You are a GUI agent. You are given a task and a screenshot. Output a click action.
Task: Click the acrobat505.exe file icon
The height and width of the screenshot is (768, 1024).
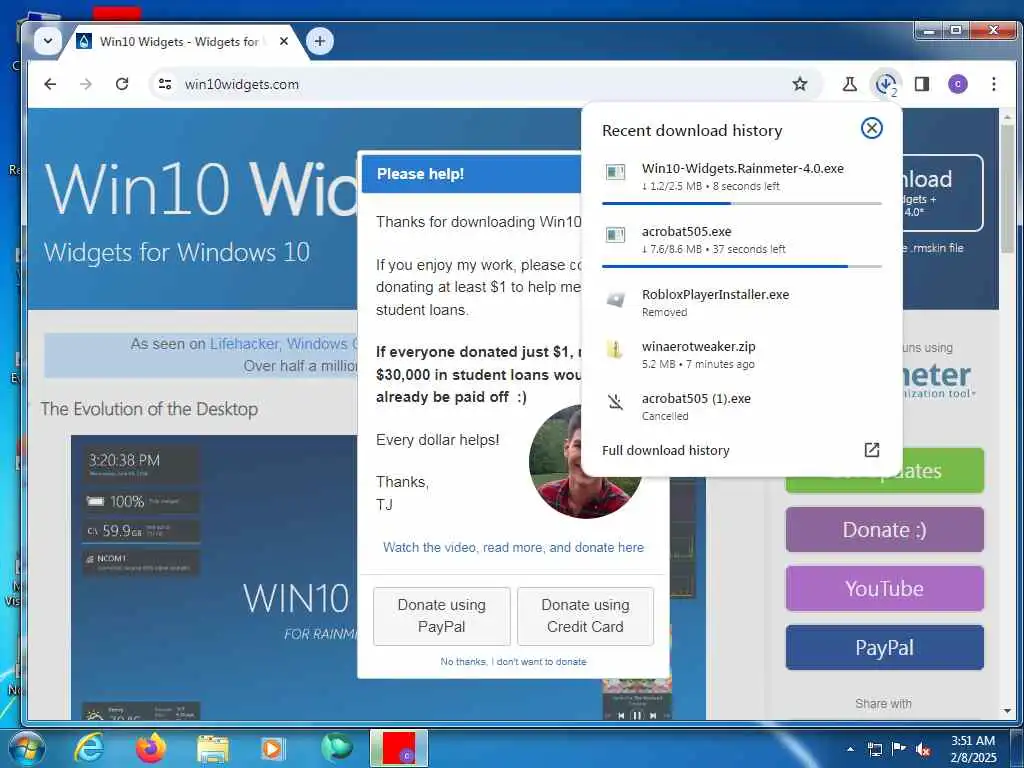(x=615, y=234)
